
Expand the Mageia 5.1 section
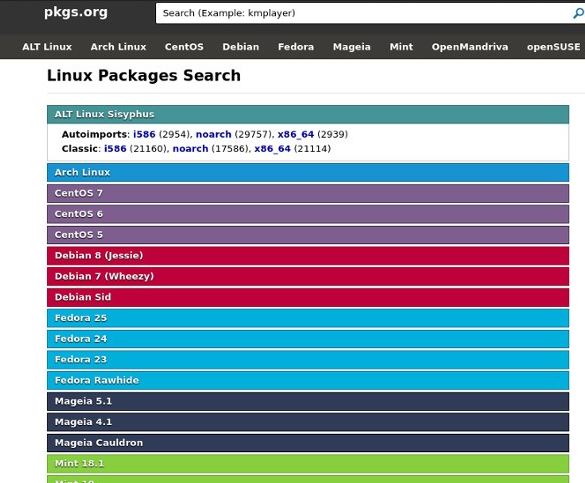(308, 401)
